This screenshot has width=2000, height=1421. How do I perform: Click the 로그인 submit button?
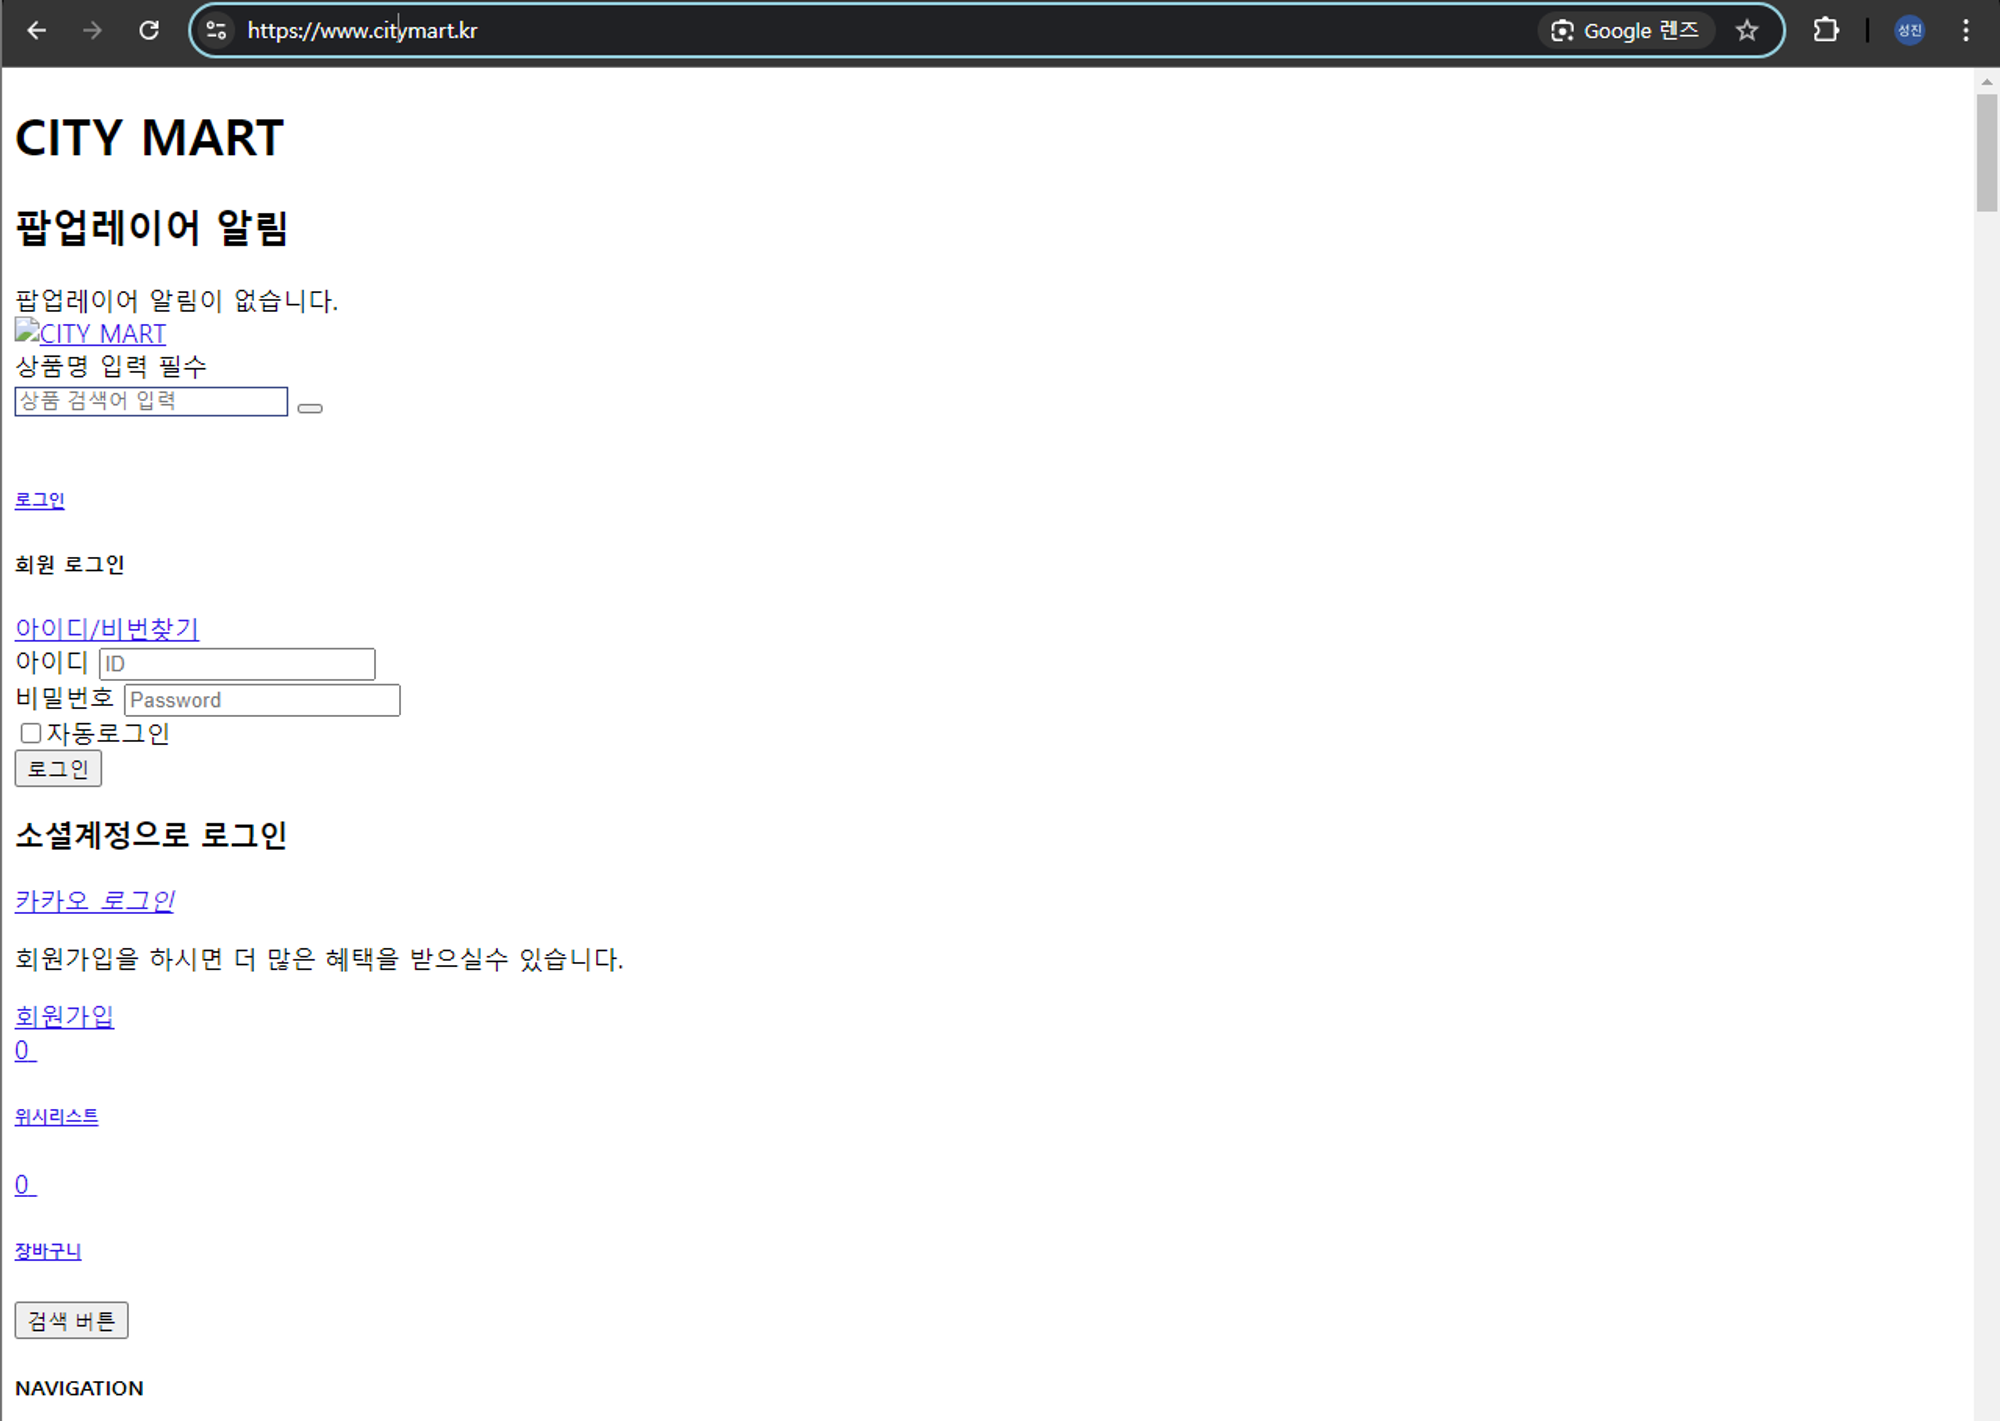[58, 769]
